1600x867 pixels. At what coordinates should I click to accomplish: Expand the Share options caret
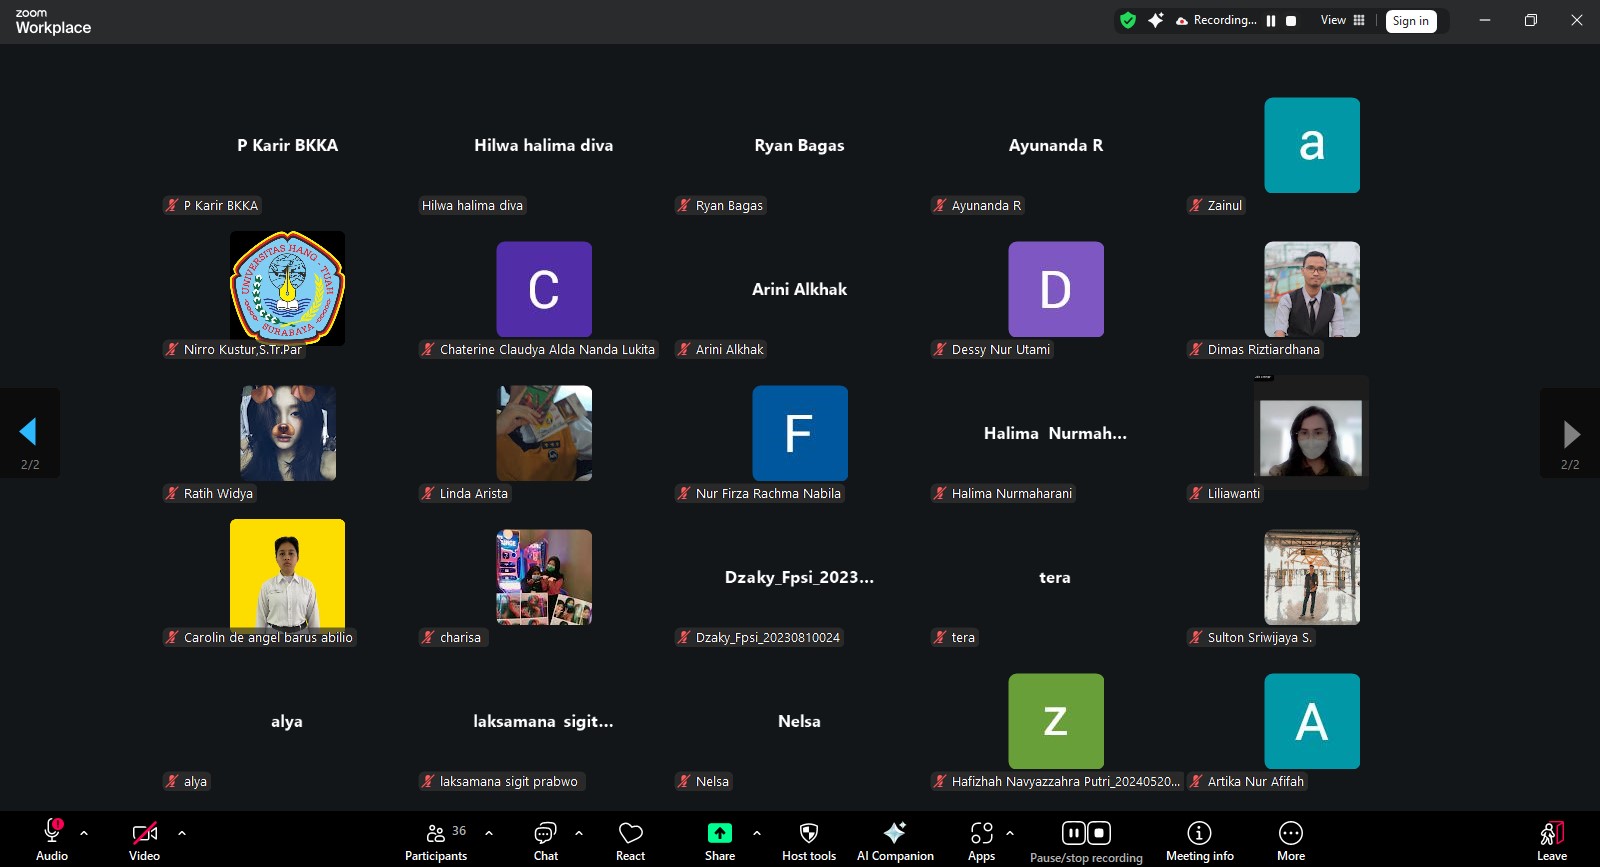[x=757, y=832]
